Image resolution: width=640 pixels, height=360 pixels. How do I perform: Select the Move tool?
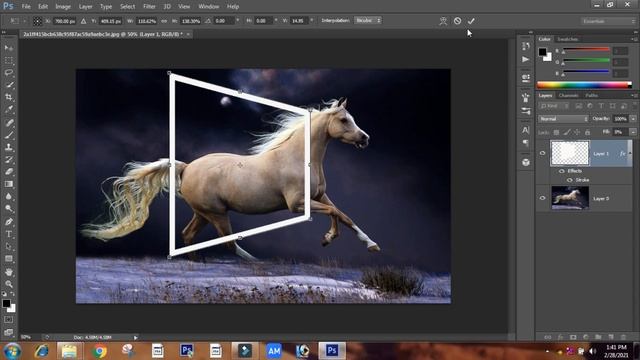coord(9,48)
